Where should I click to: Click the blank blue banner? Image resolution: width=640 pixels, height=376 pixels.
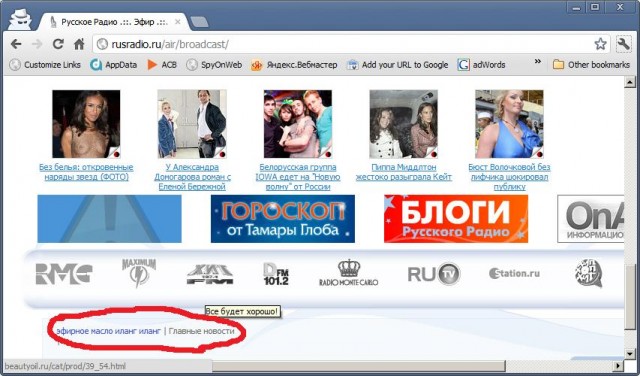click(x=109, y=219)
